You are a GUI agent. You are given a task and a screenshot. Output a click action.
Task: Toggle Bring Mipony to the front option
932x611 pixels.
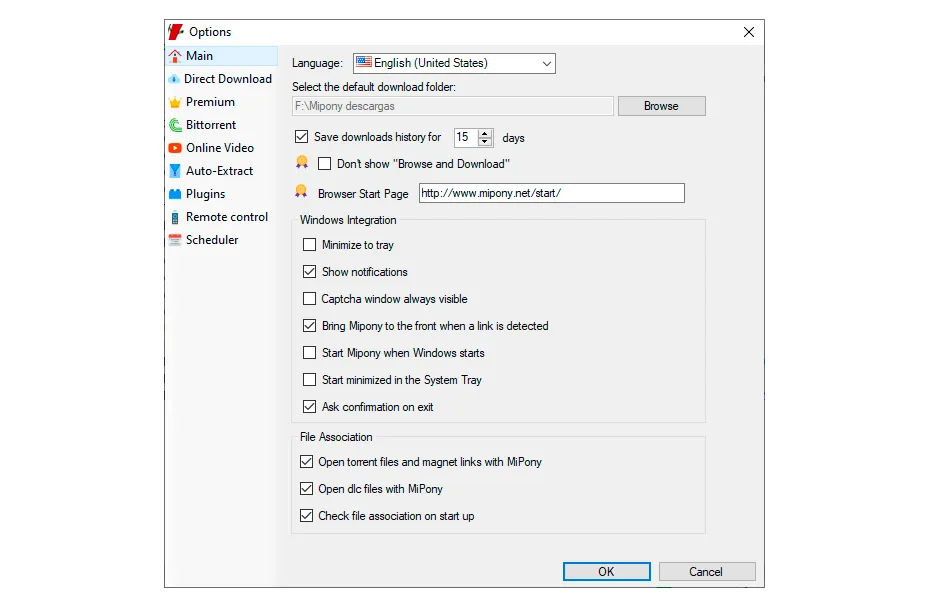tap(309, 326)
